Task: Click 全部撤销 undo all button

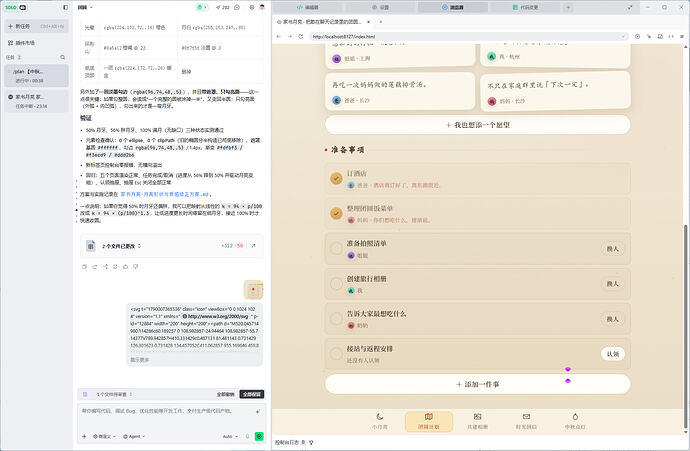Action: click(225, 394)
